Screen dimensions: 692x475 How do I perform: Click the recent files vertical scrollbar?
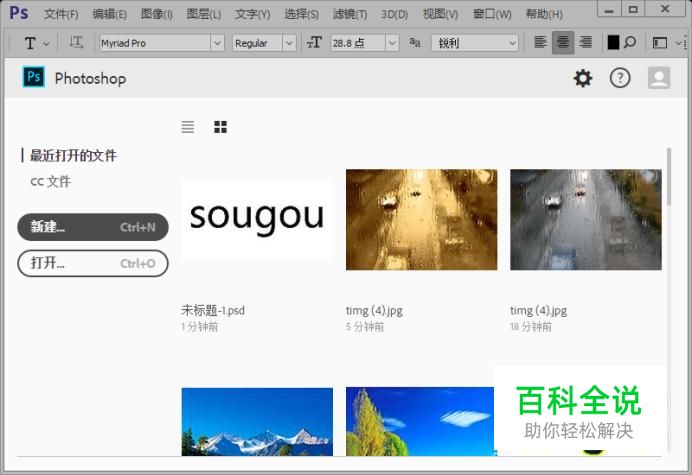coord(669,177)
